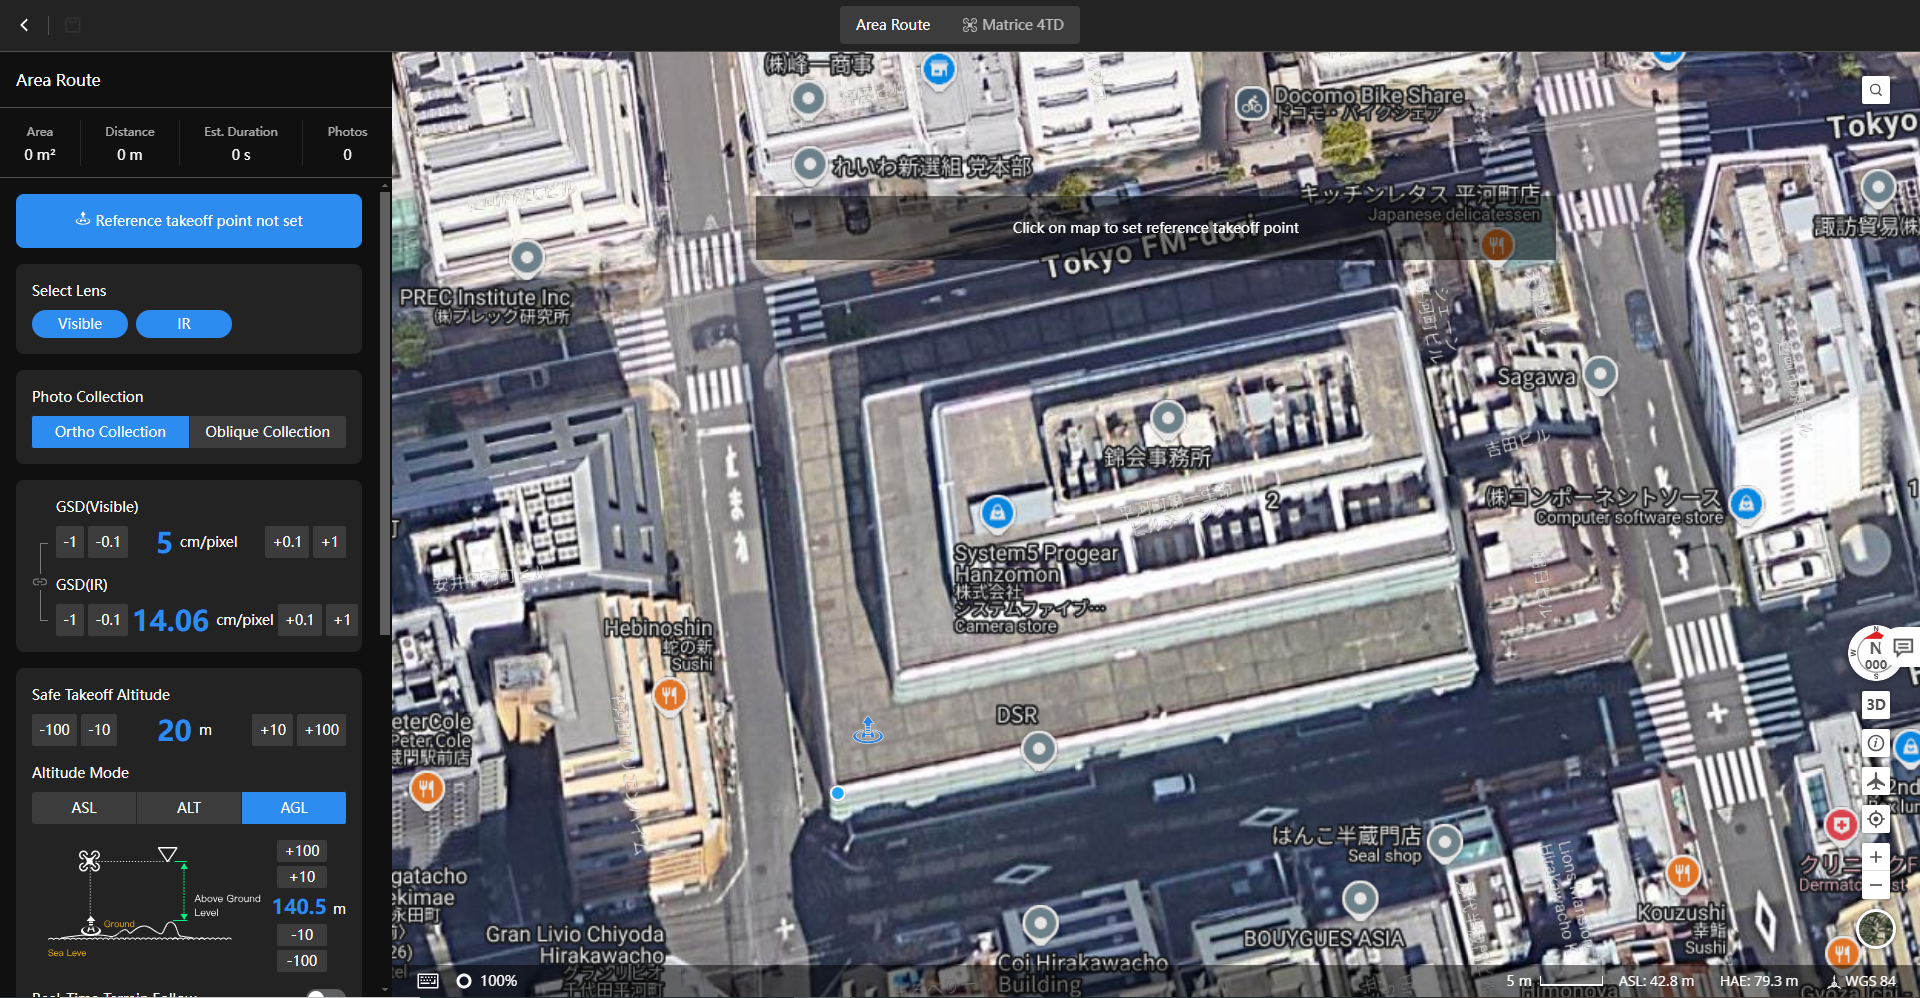Edit the 140.5 m altitude value
The image size is (1920, 998).
tap(299, 907)
